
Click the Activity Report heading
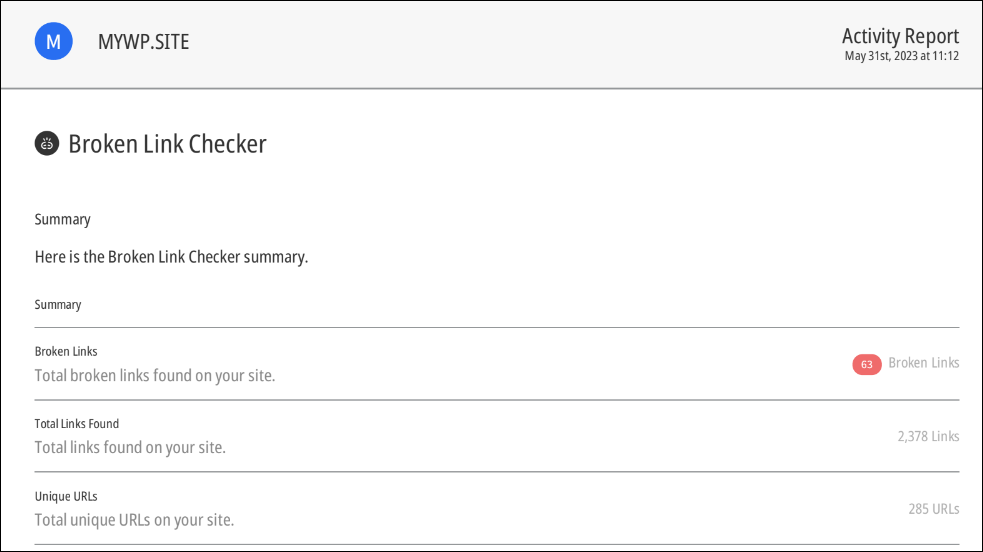(900, 36)
